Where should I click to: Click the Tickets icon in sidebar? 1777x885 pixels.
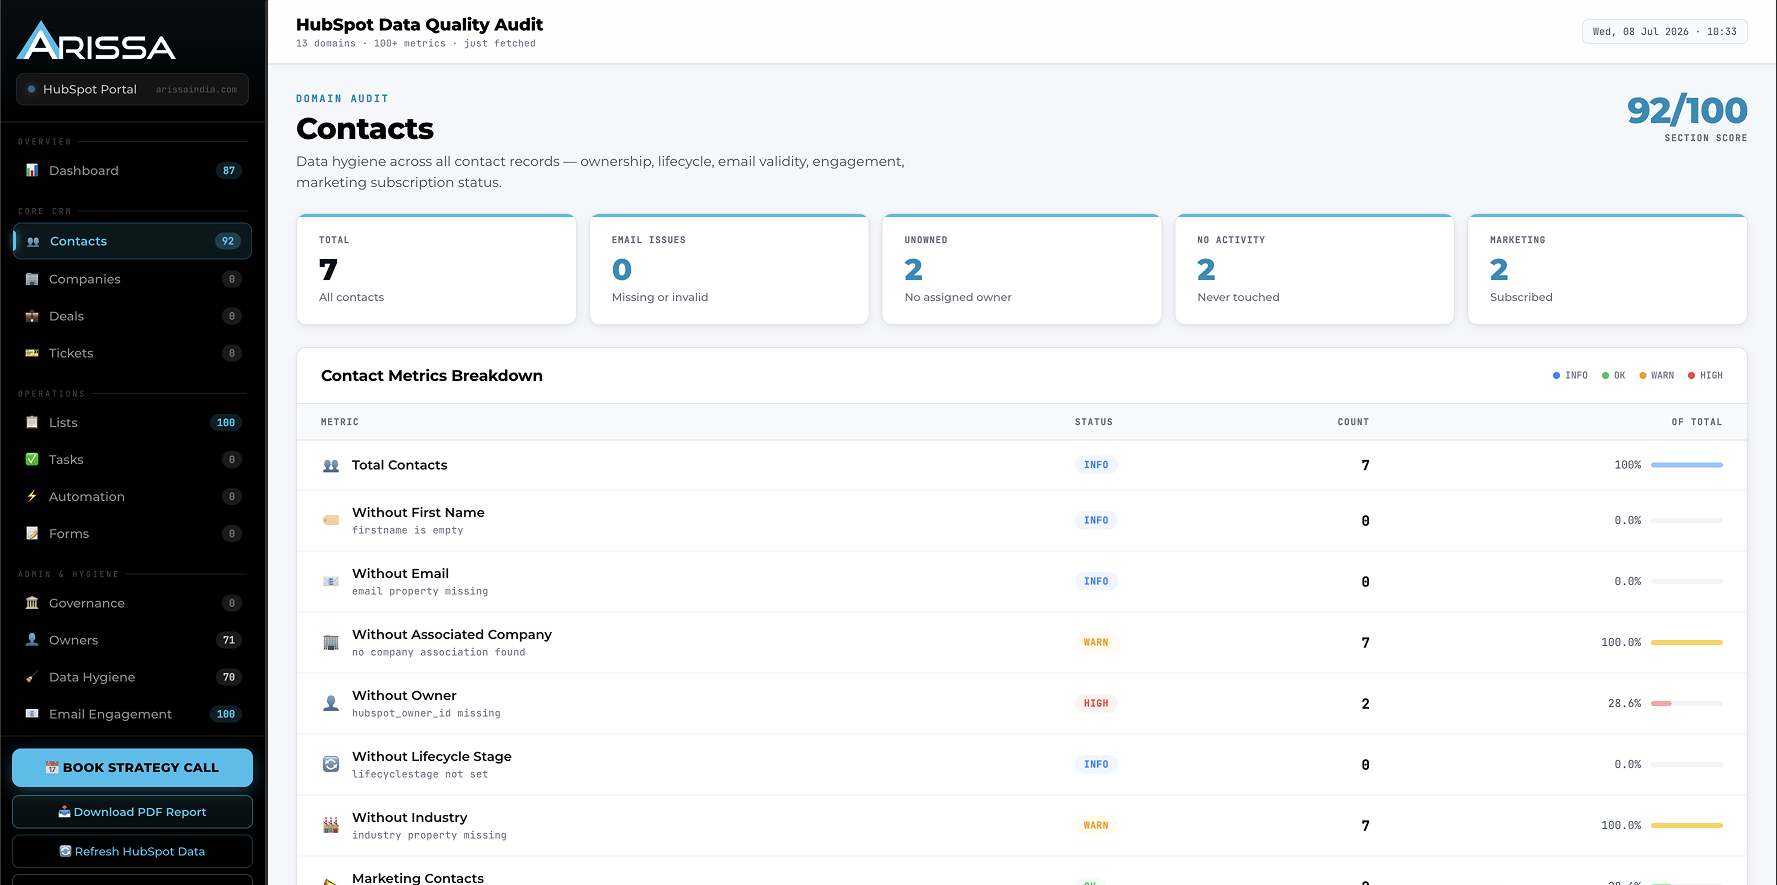[x=32, y=353]
